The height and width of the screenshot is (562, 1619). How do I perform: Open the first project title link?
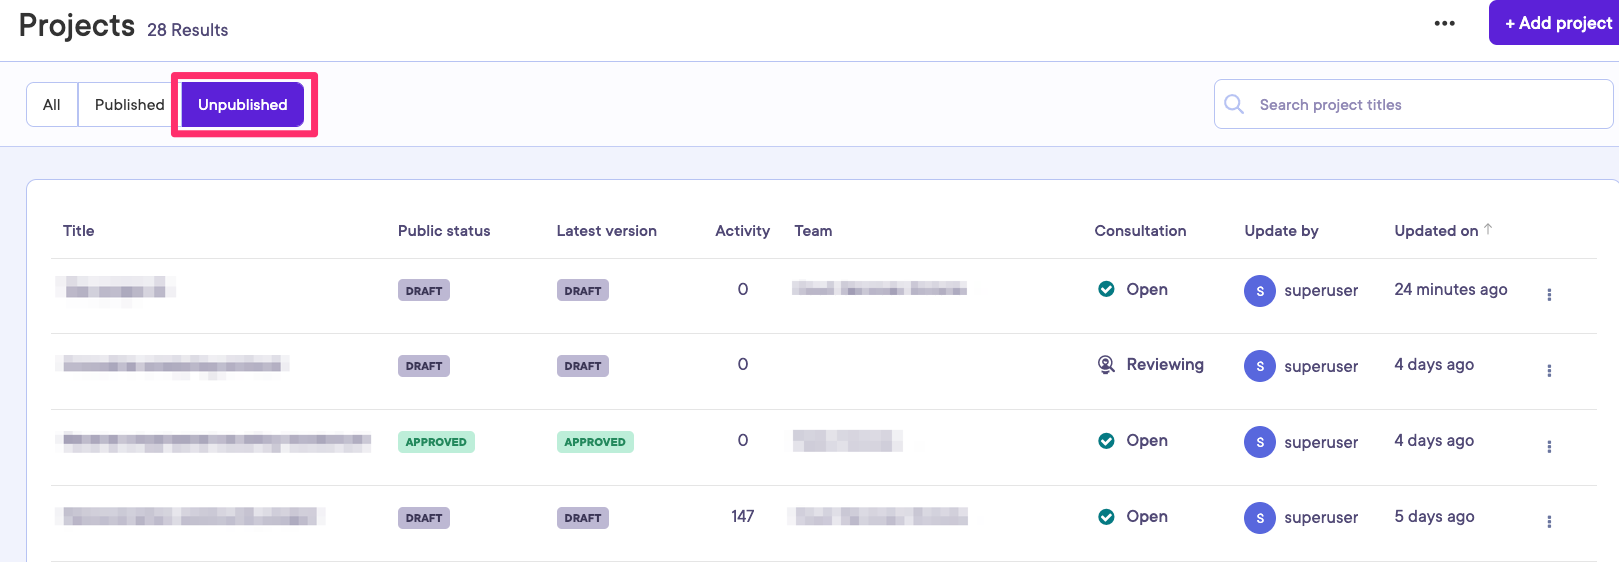point(115,290)
